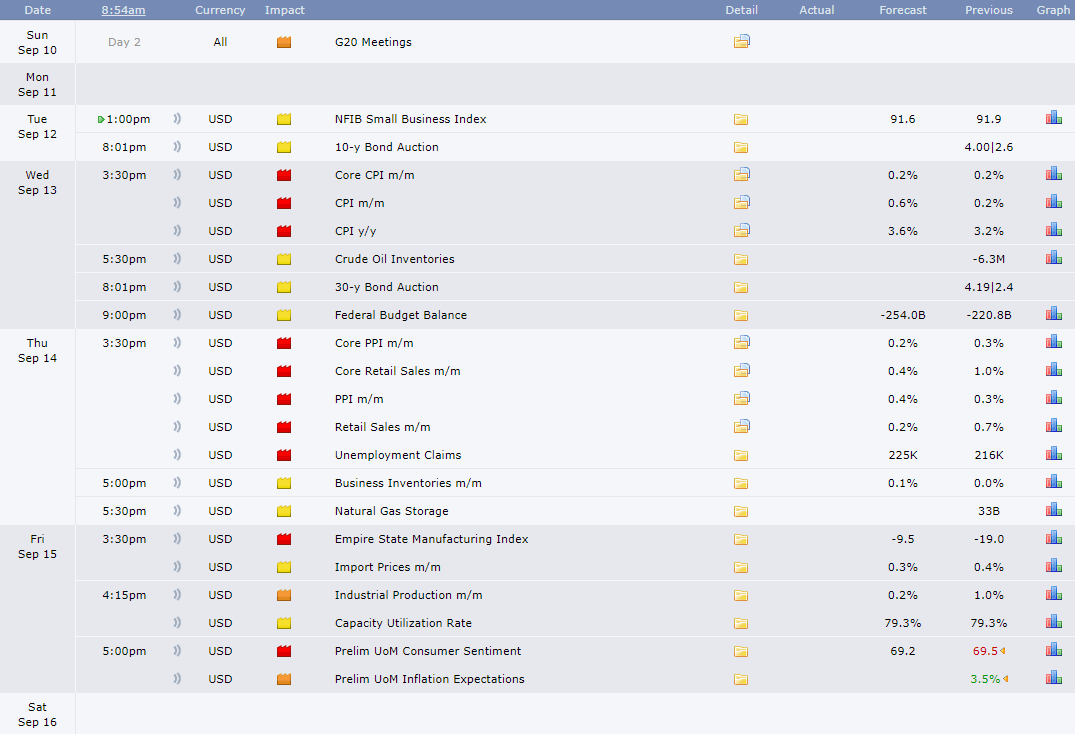Image resolution: width=1075 pixels, height=734 pixels.
Task: Open detail folder for Core CPI m/m
Action: click(741, 175)
